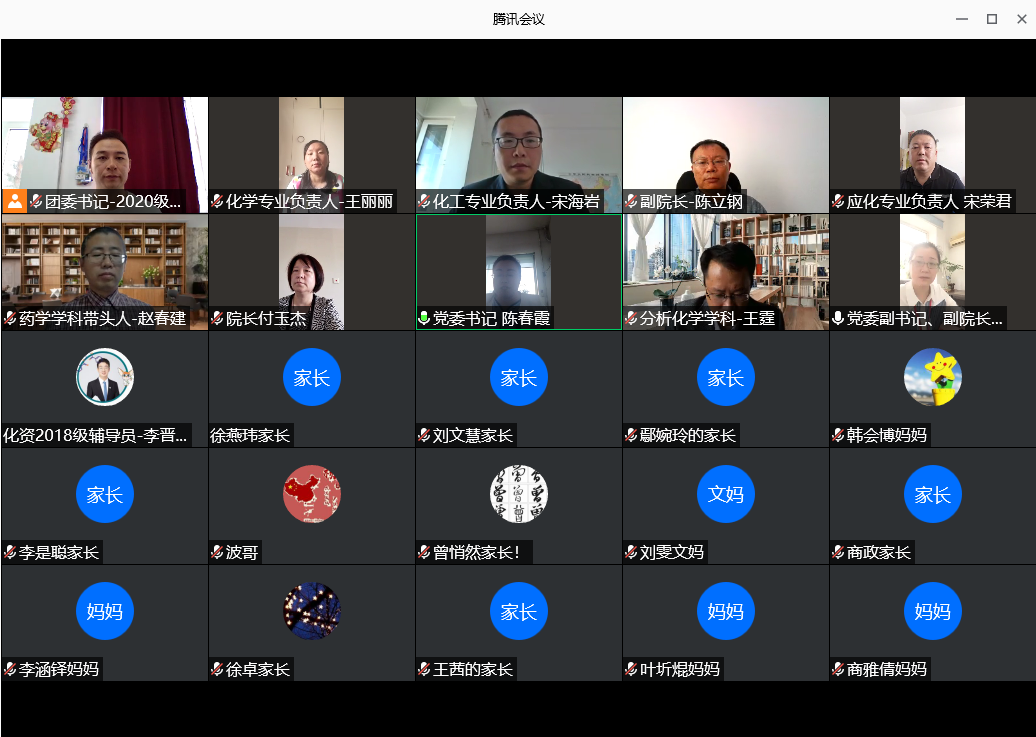
Task: Select the star avatar of 韩会博妈妈
Action: tap(932, 377)
